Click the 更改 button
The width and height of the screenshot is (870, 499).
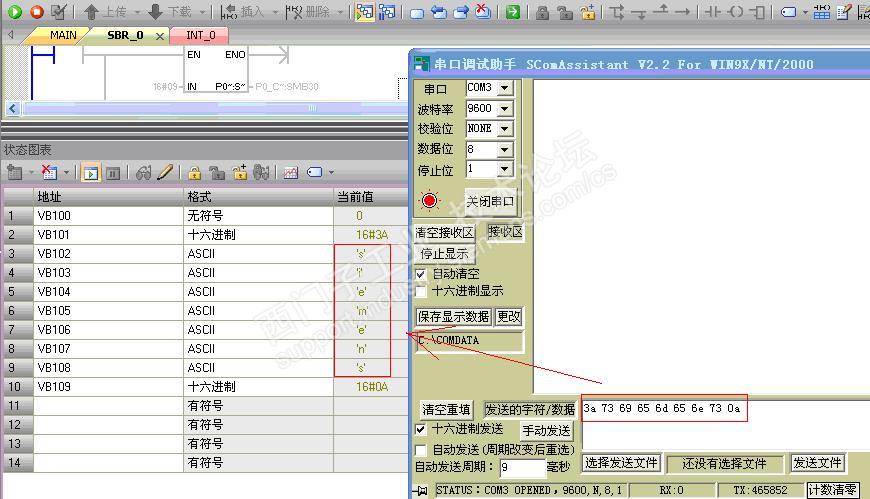coord(508,316)
